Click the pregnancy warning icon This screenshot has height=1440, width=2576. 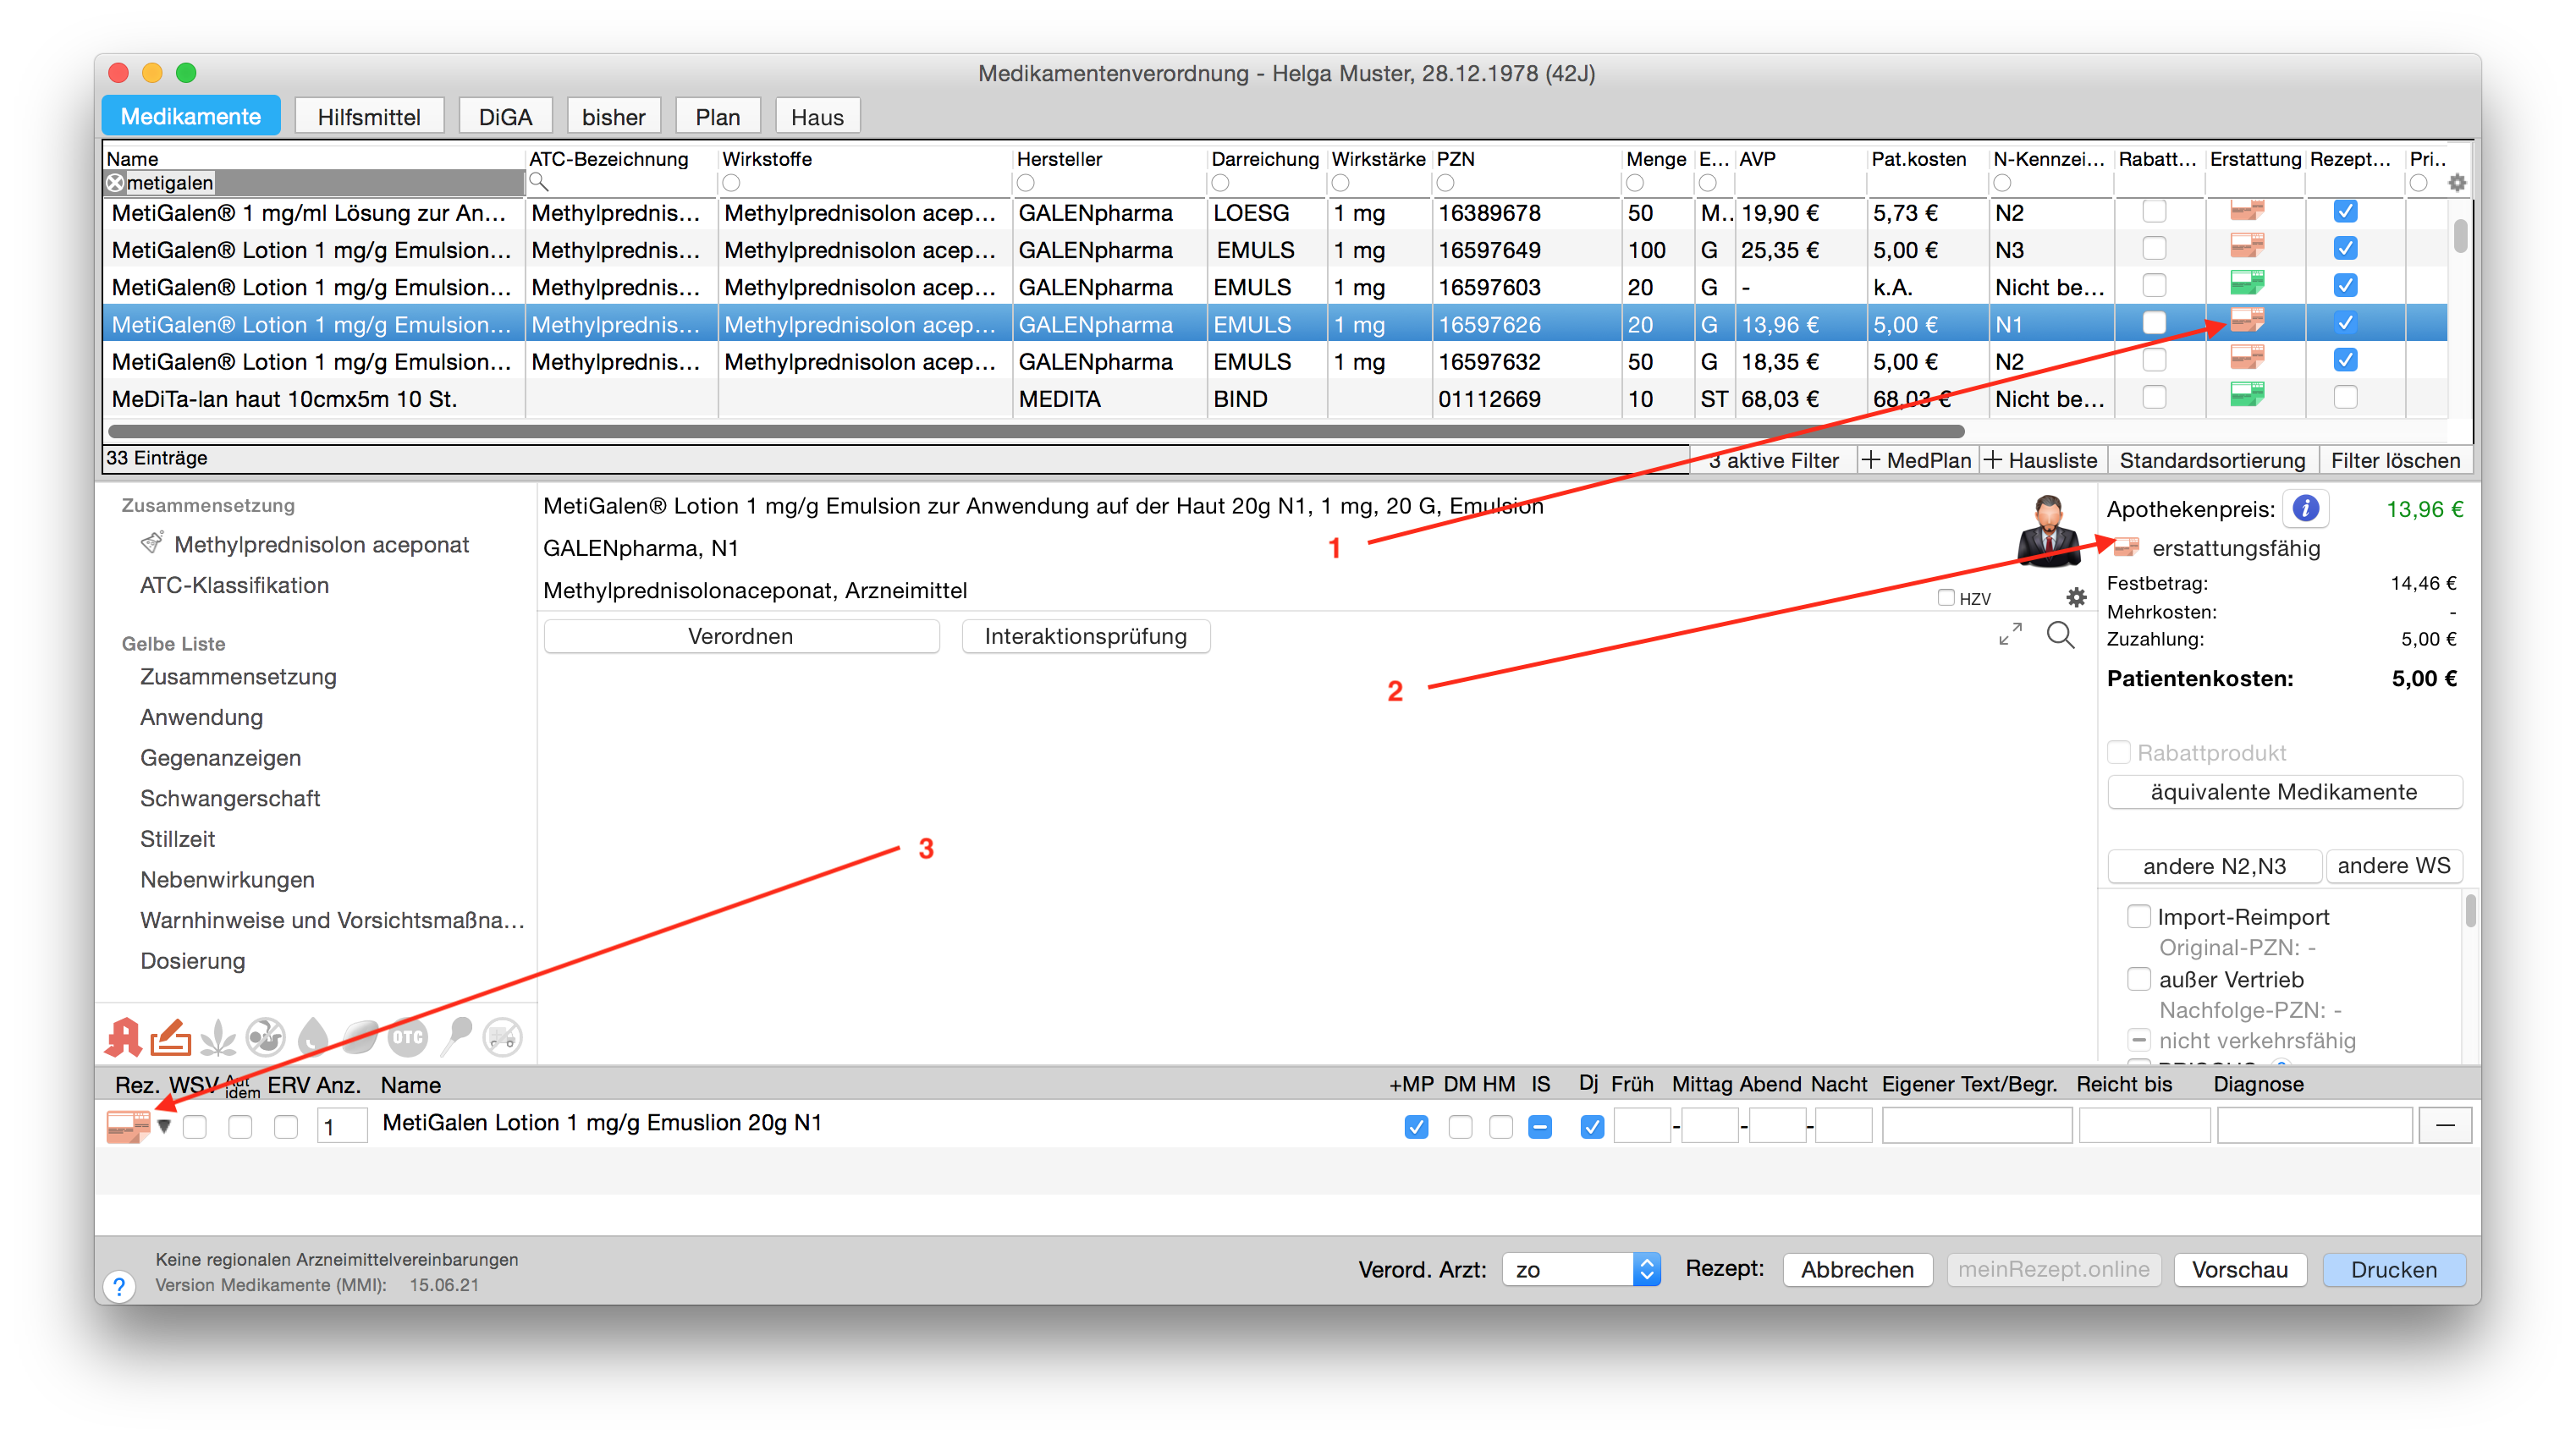coord(266,1037)
